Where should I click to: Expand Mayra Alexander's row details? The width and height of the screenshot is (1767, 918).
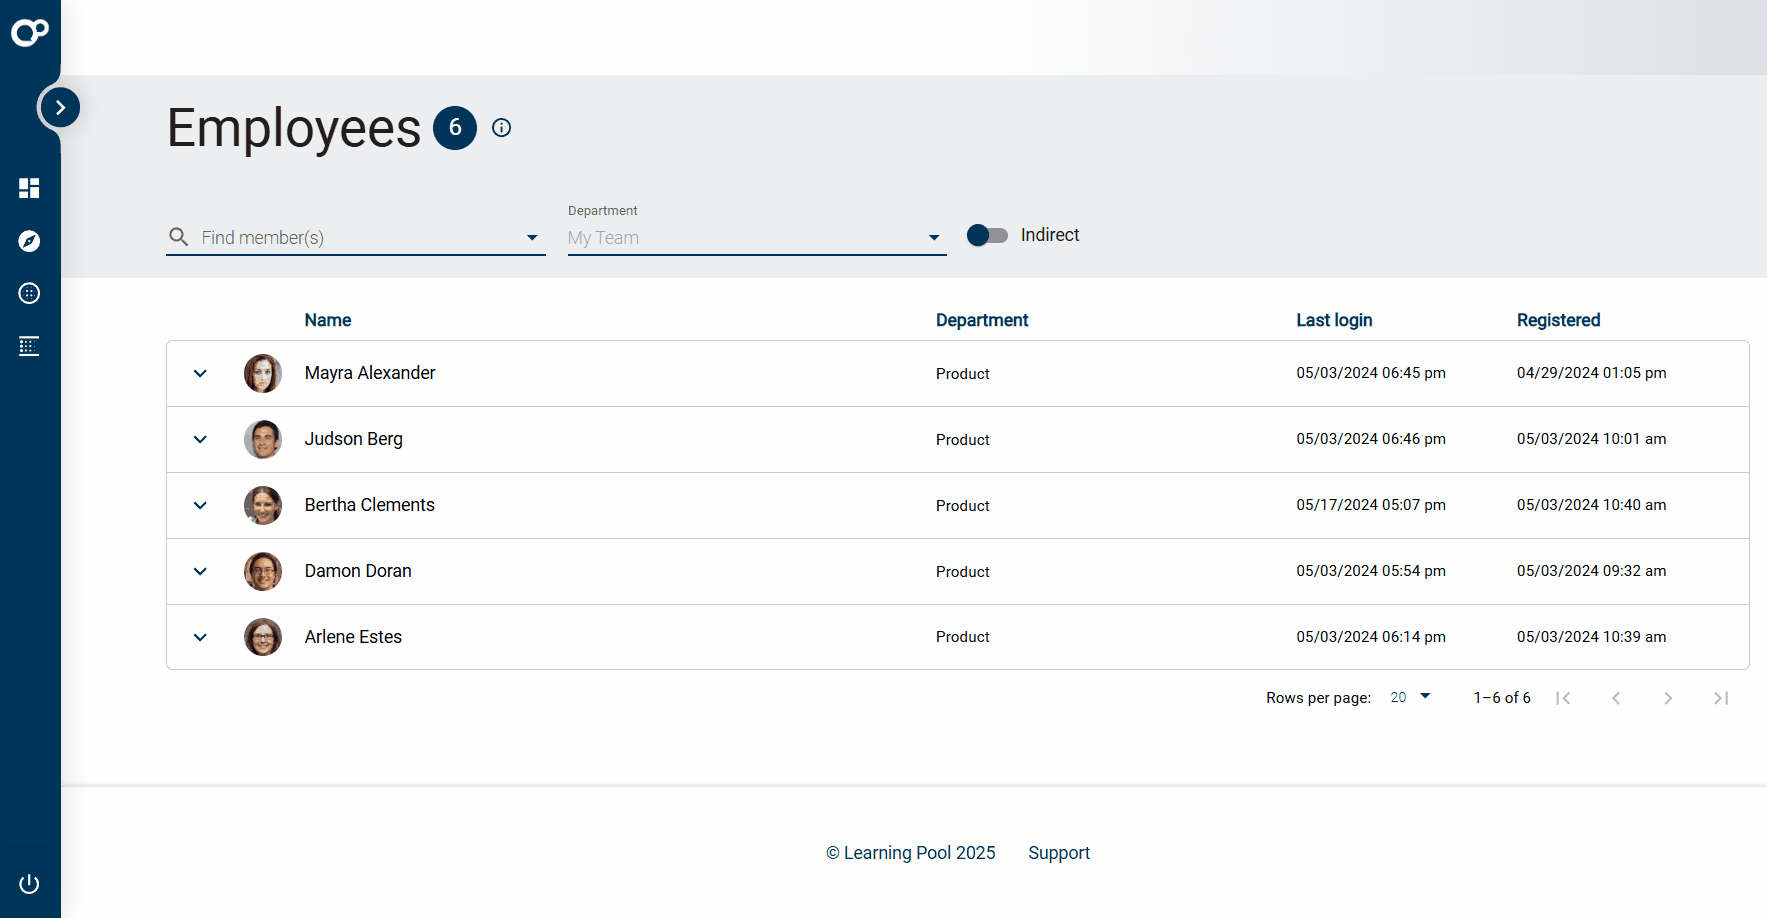tap(200, 374)
